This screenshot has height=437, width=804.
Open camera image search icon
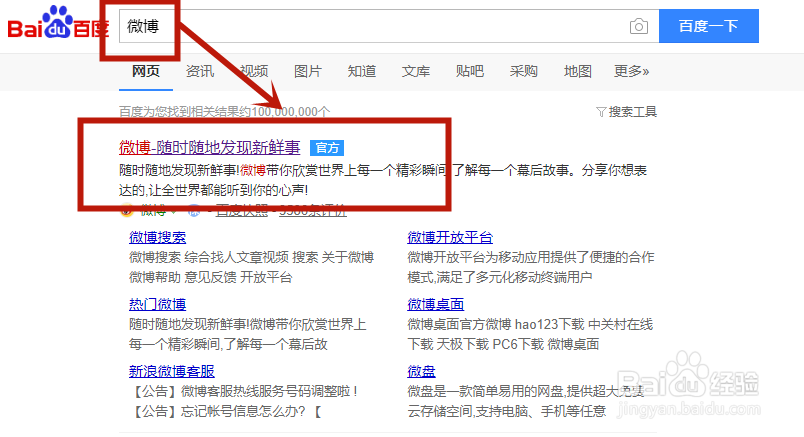coord(638,26)
